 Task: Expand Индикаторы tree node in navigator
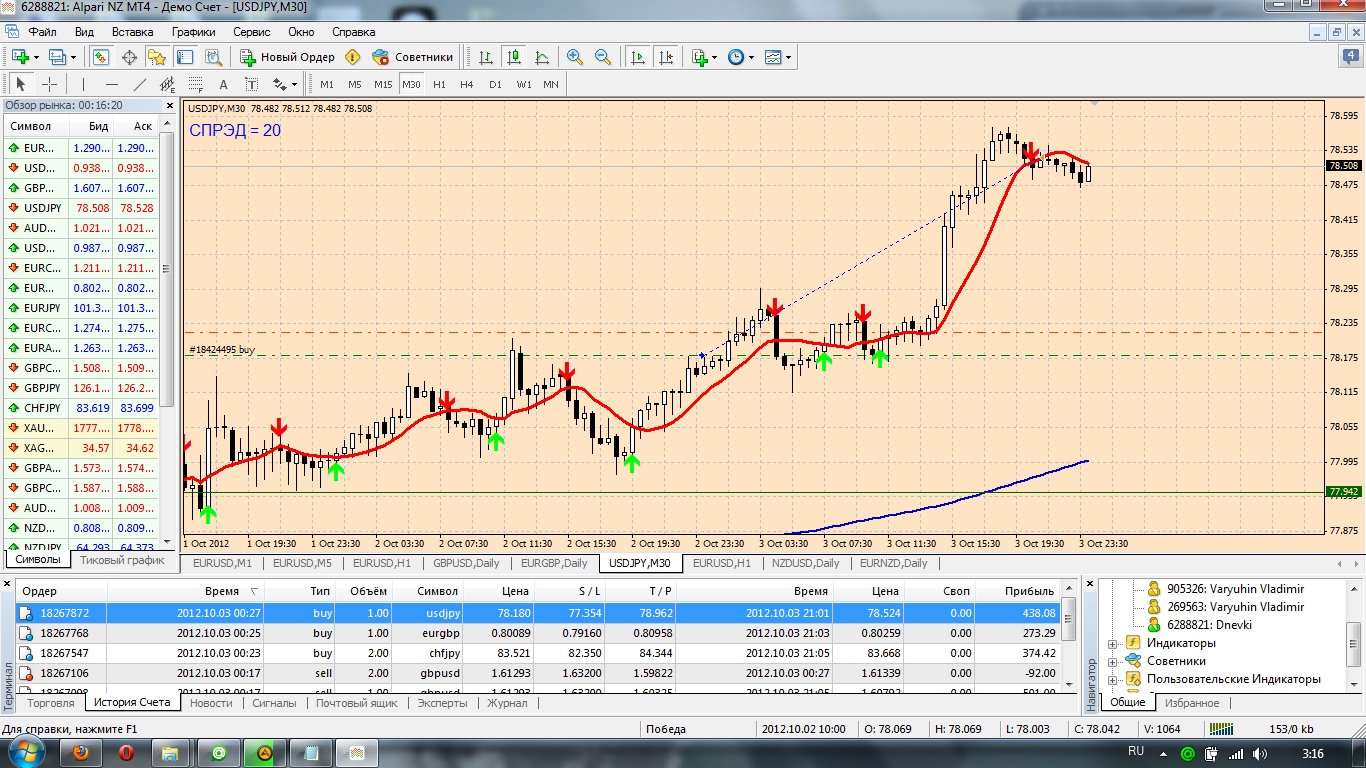coord(1112,643)
